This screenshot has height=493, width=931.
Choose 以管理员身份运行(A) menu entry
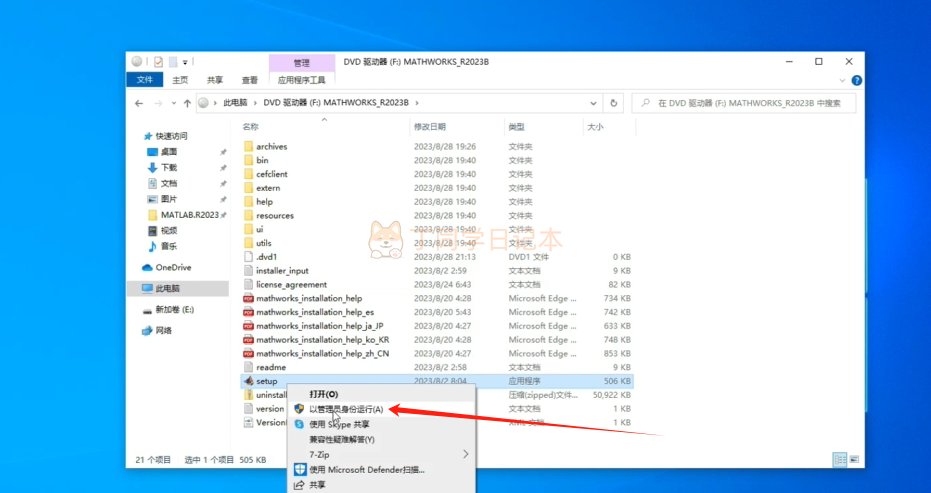(x=346, y=410)
